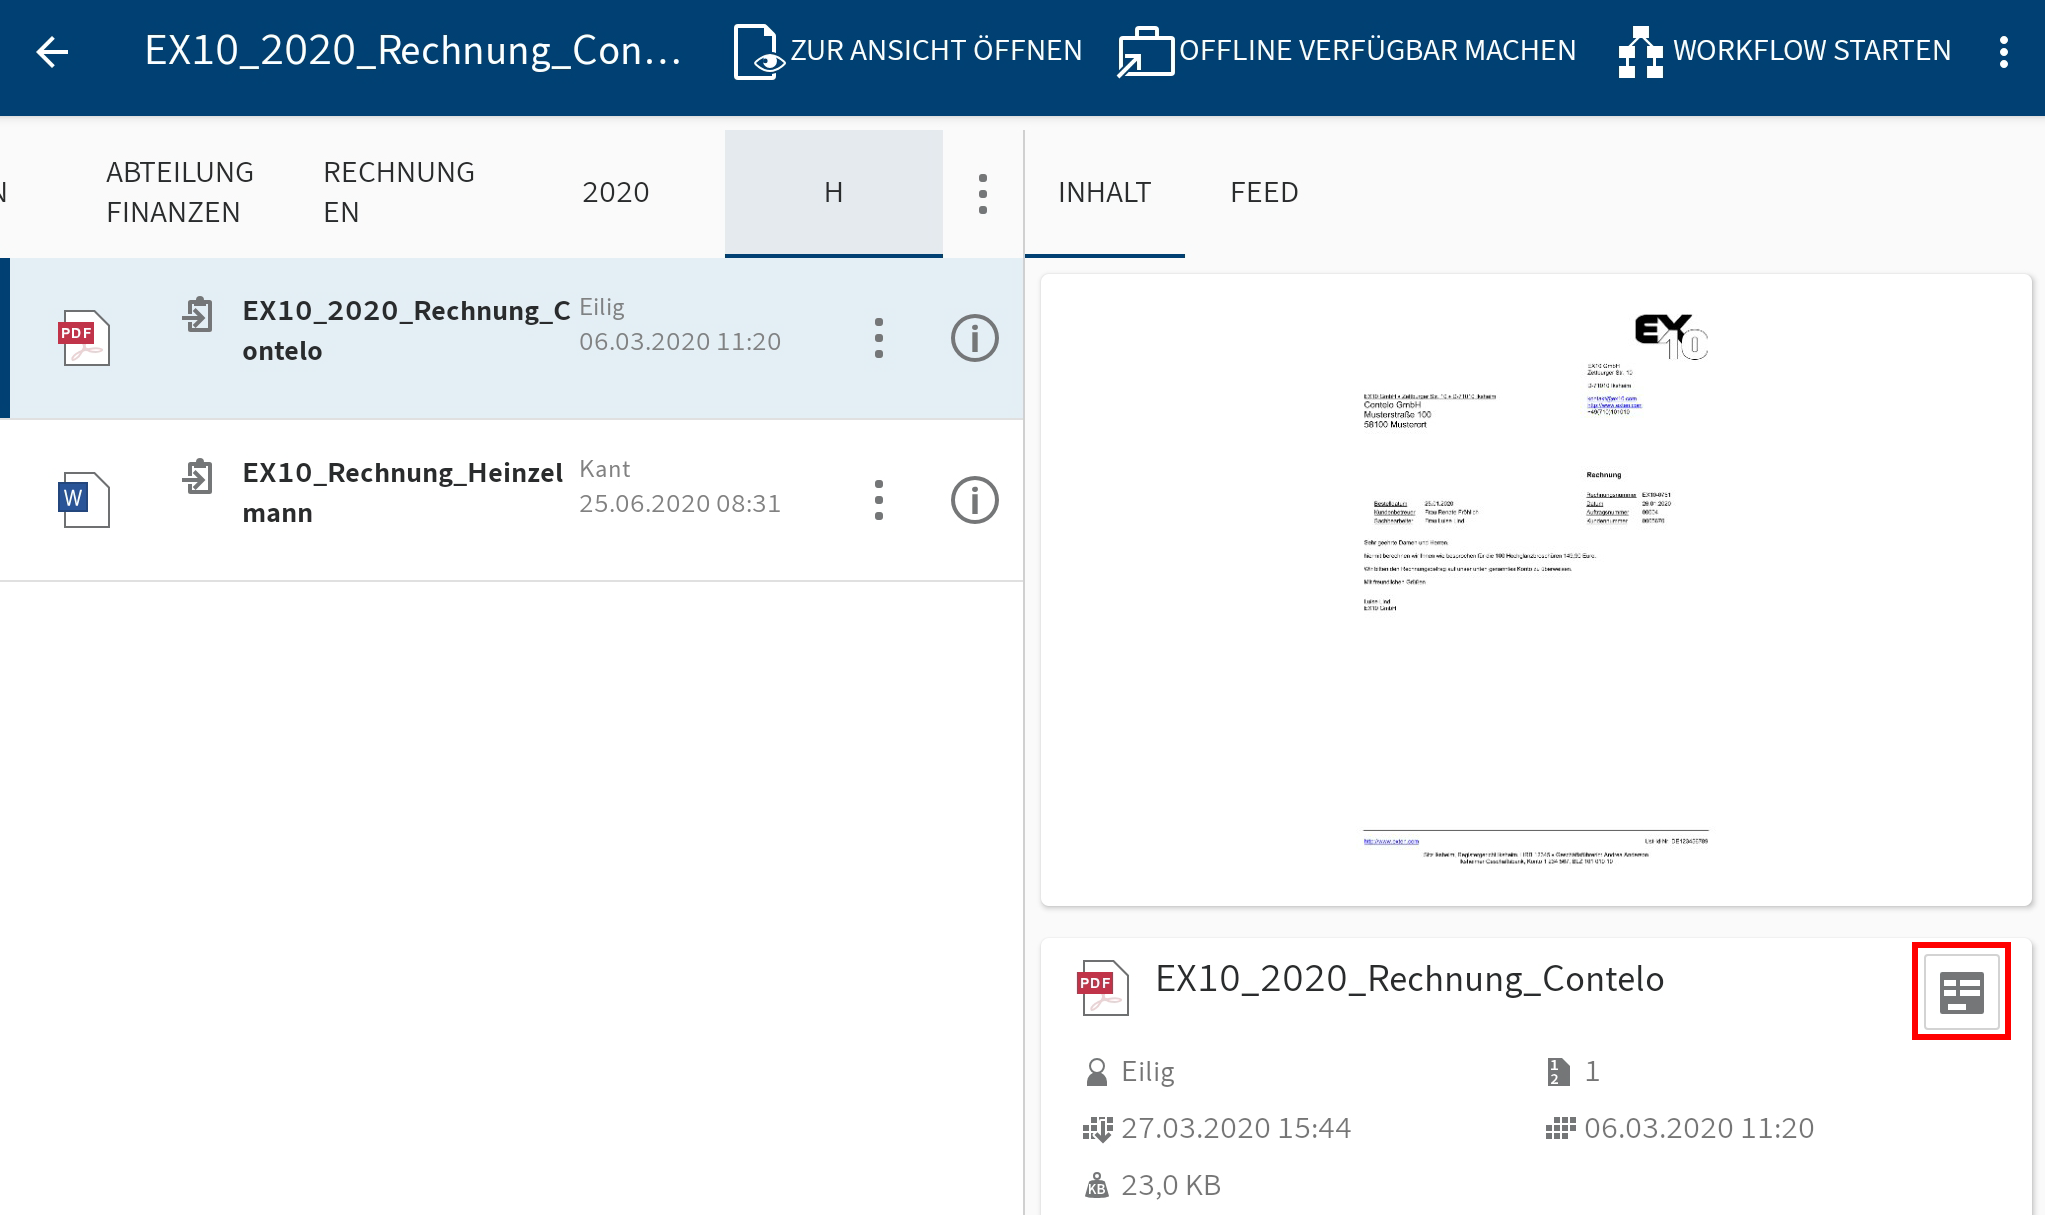
Task: Click the EX10_2020_Rechnung_Contelo details title
Action: click(x=1409, y=979)
